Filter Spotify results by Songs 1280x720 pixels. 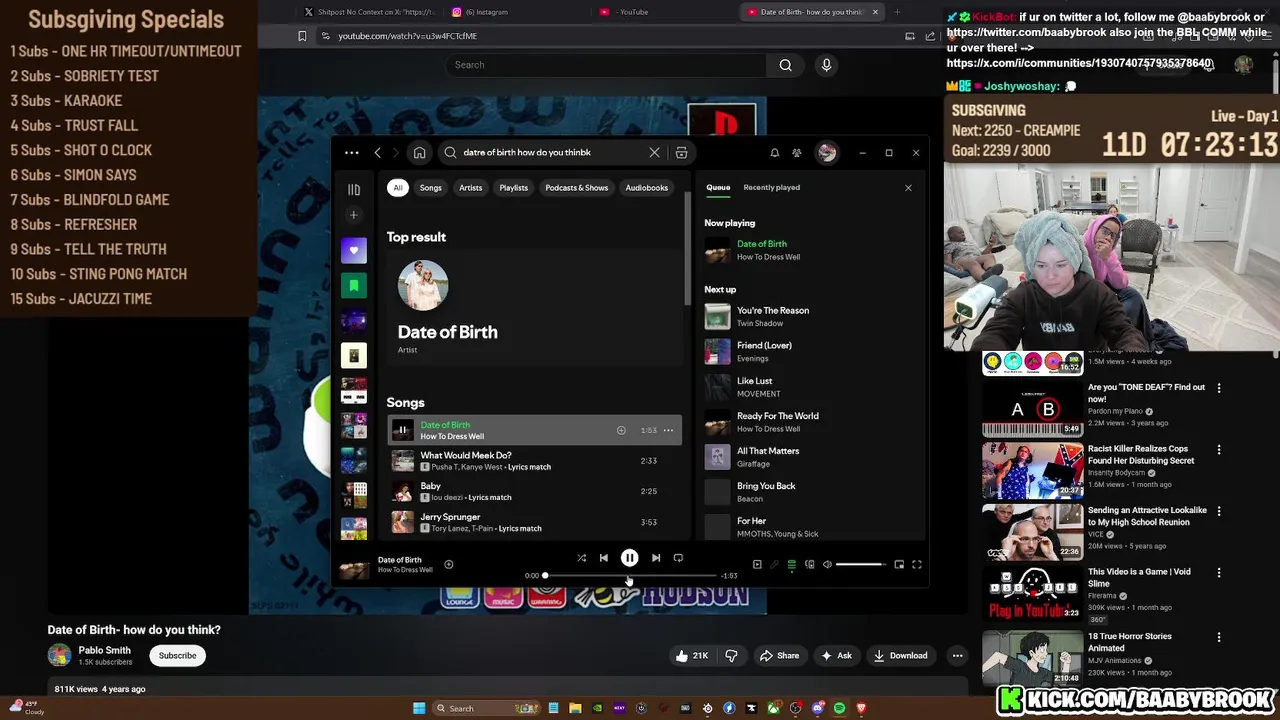click(431, 188)
